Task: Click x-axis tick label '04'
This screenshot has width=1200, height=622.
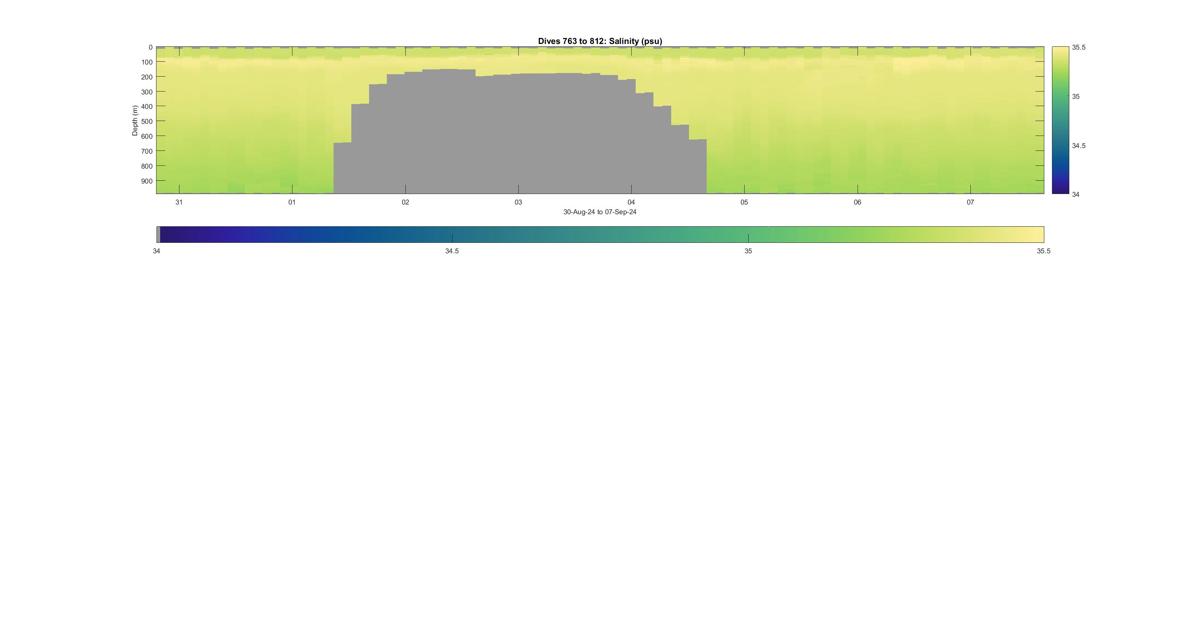Action: tap(631, 202)
